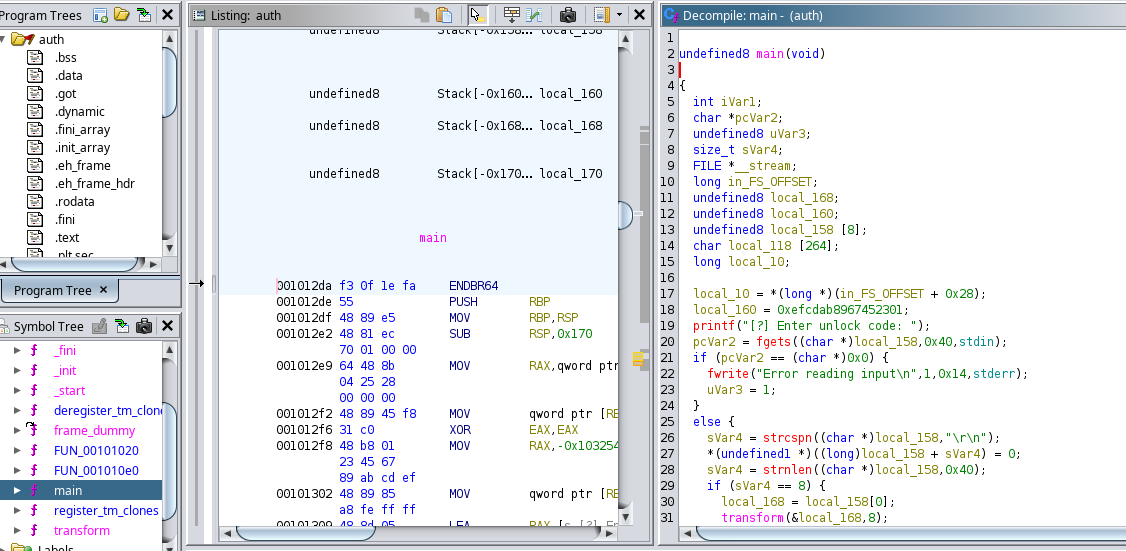Select the .dynamic section fragment
The image size is (1126, 551).
79,111
